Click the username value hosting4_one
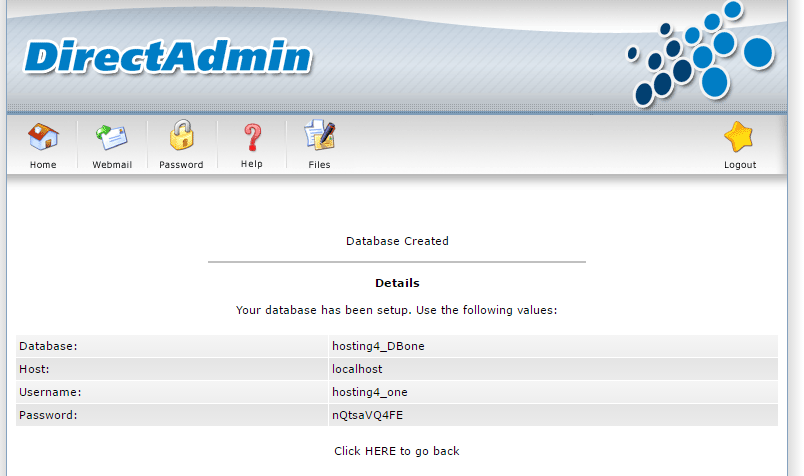The width and height of the screenshot is (804, 476). coord(370,392)
